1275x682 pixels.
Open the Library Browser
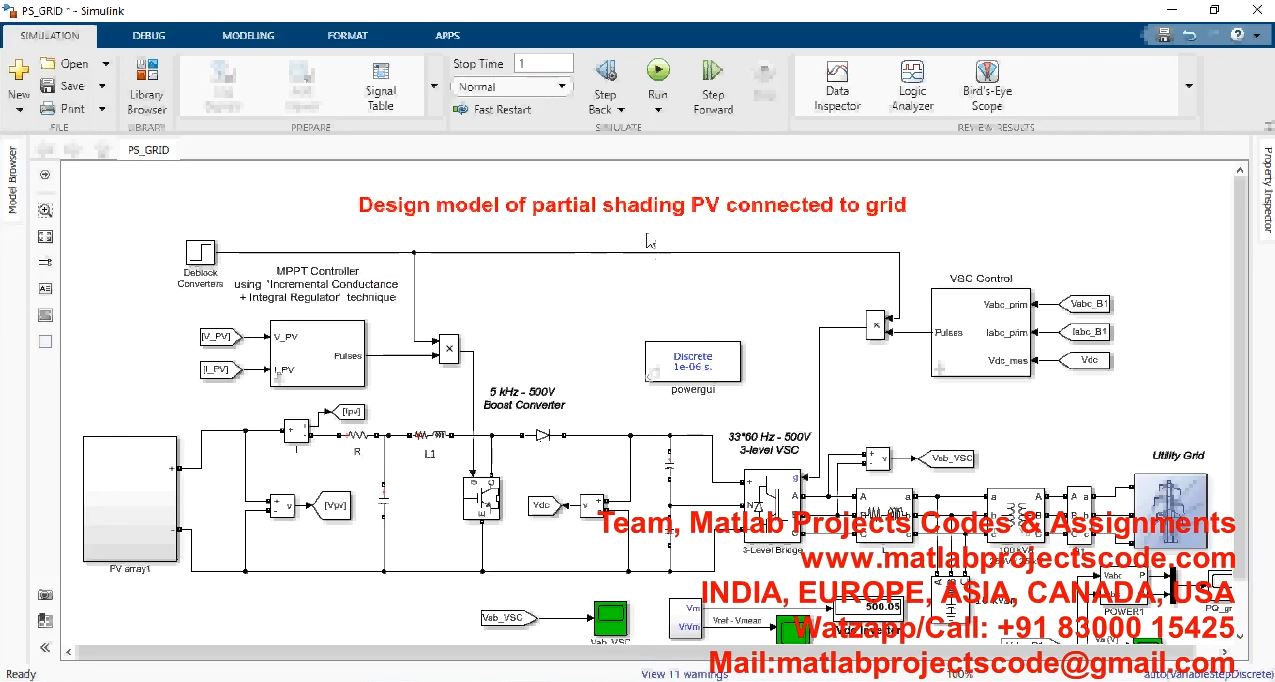(147, 85)
